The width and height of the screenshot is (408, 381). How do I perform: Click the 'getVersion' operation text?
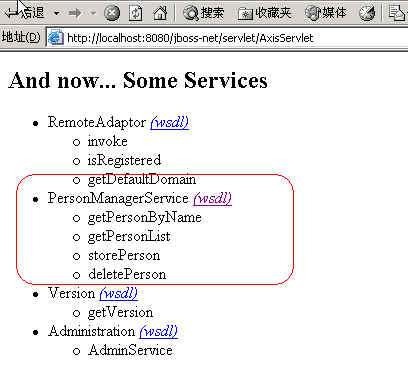[120, 313]
